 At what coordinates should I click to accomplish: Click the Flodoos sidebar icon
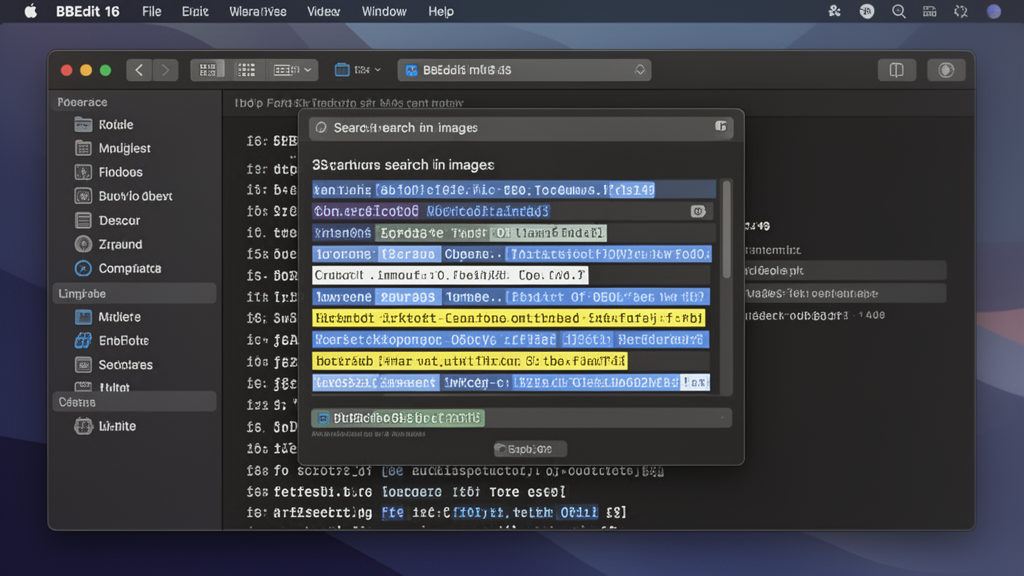(83, 172)
